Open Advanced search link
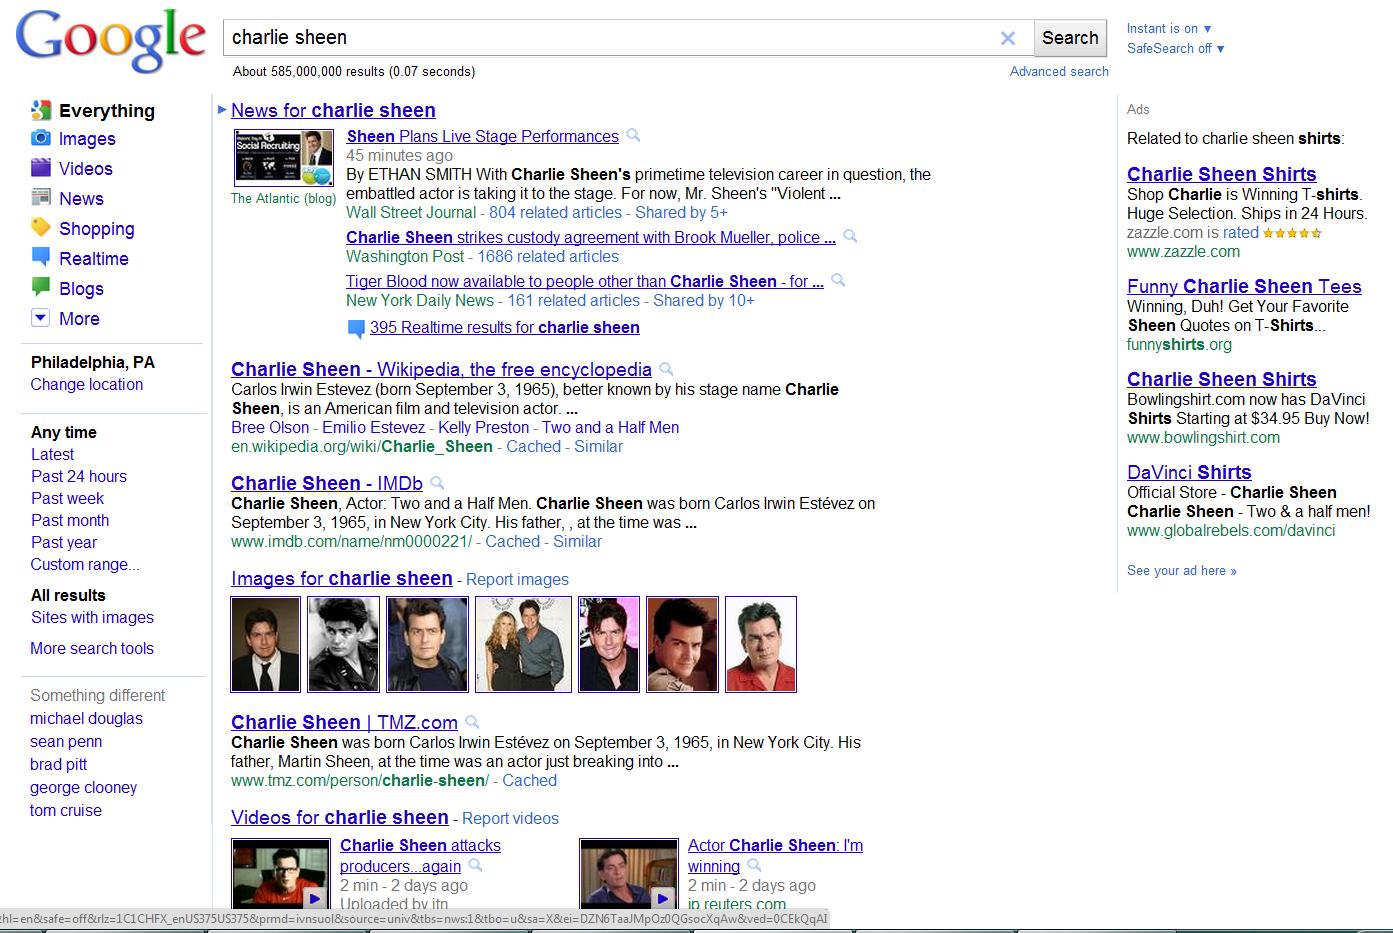Viewport: 1393px width, 933px height. point(1059,71)
